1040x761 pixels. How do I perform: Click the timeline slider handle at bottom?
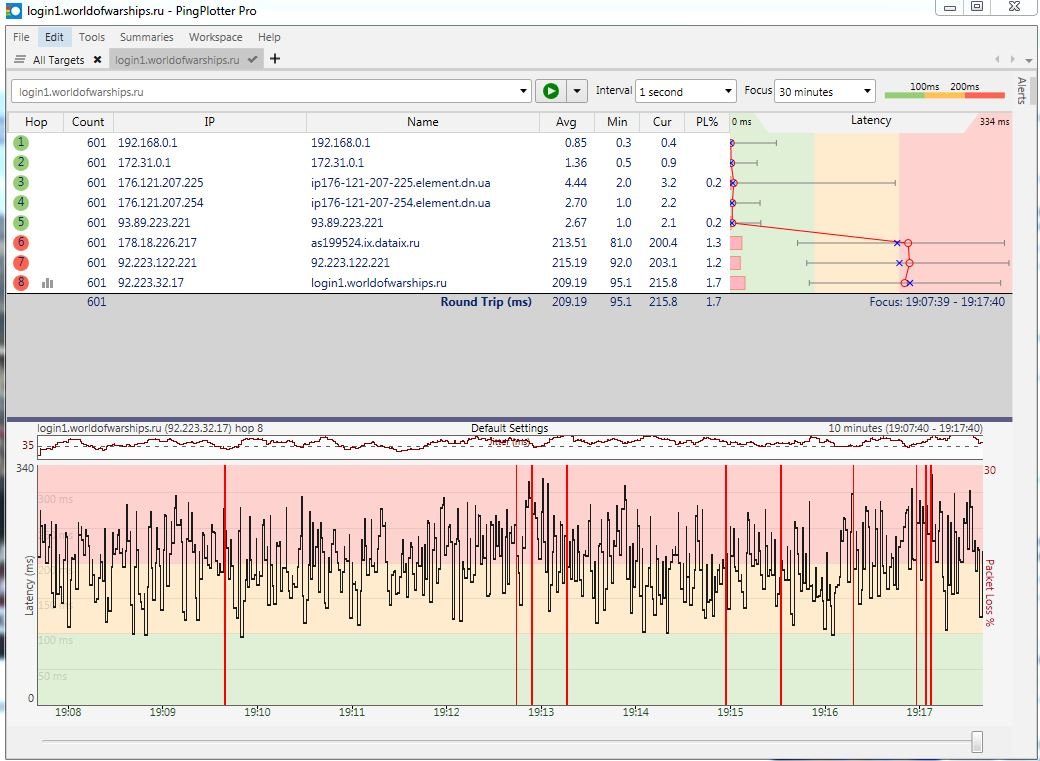[976, 740]
